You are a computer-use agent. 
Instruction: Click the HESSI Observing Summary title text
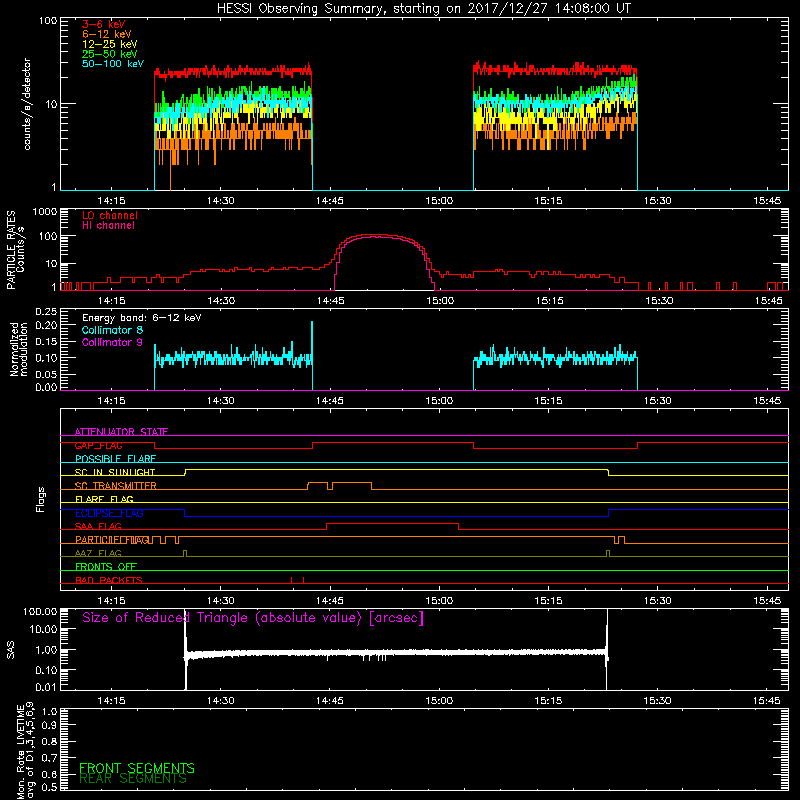click(424, 9)
